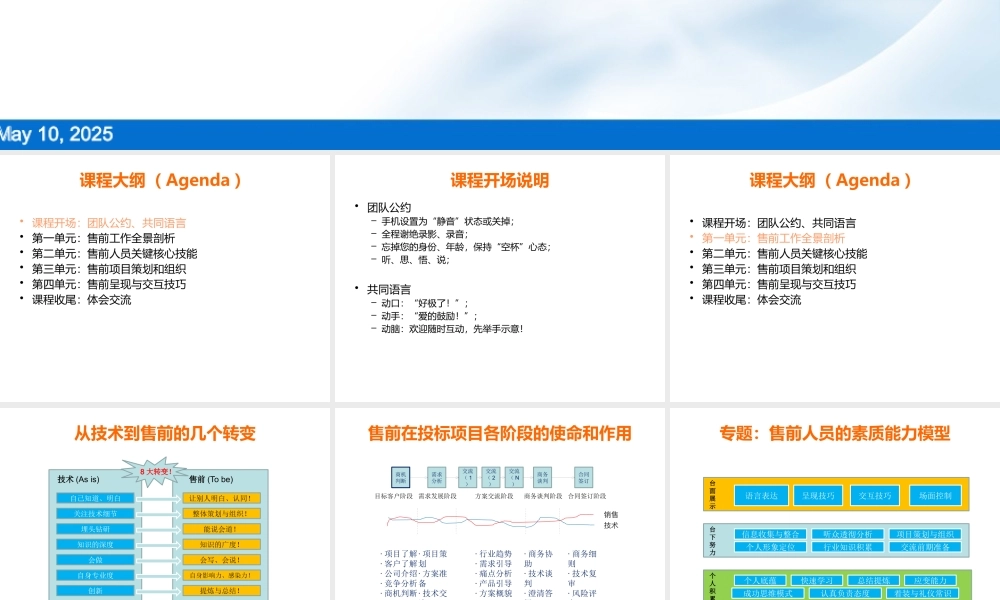Click the 技术 legend label beside the chart
The height and width of the screenshot is (600, 1000).
point(611,525)
